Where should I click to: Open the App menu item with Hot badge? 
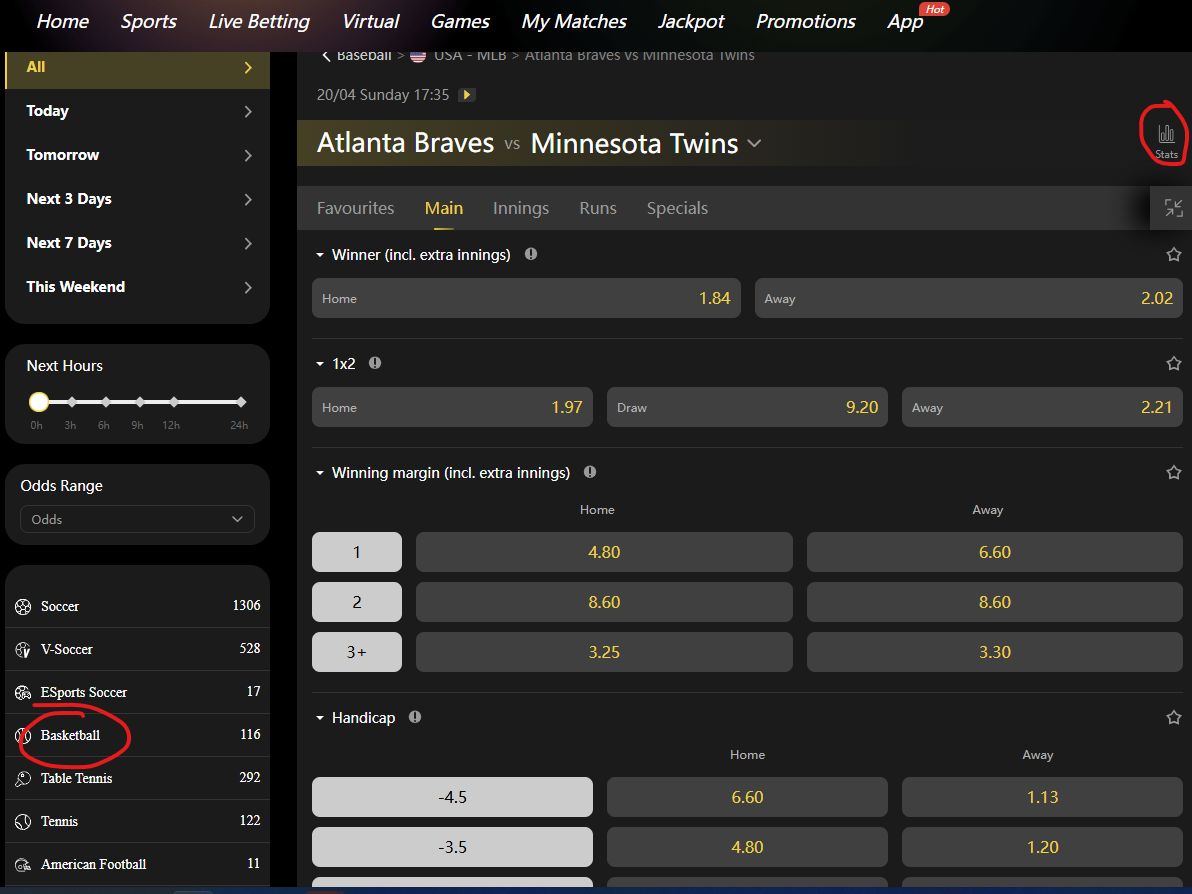pos(905,21)
